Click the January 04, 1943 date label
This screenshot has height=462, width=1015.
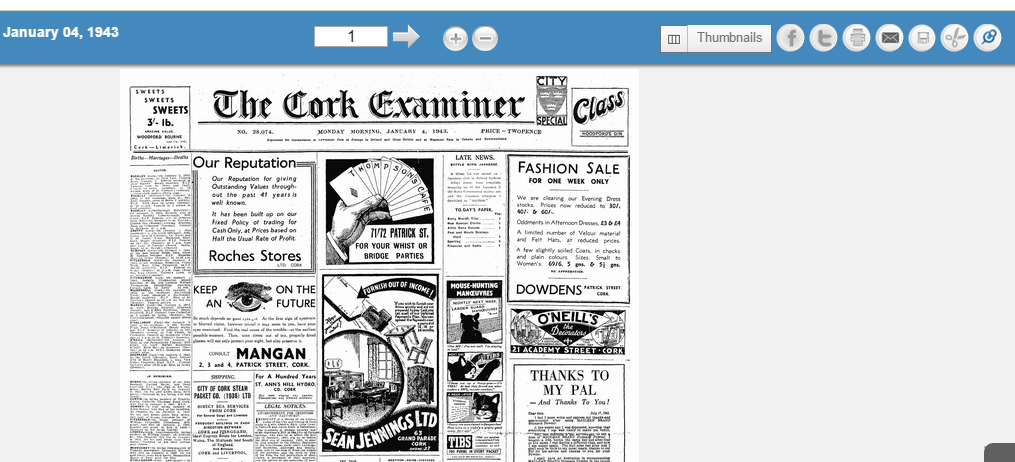(x=61, y=32)
